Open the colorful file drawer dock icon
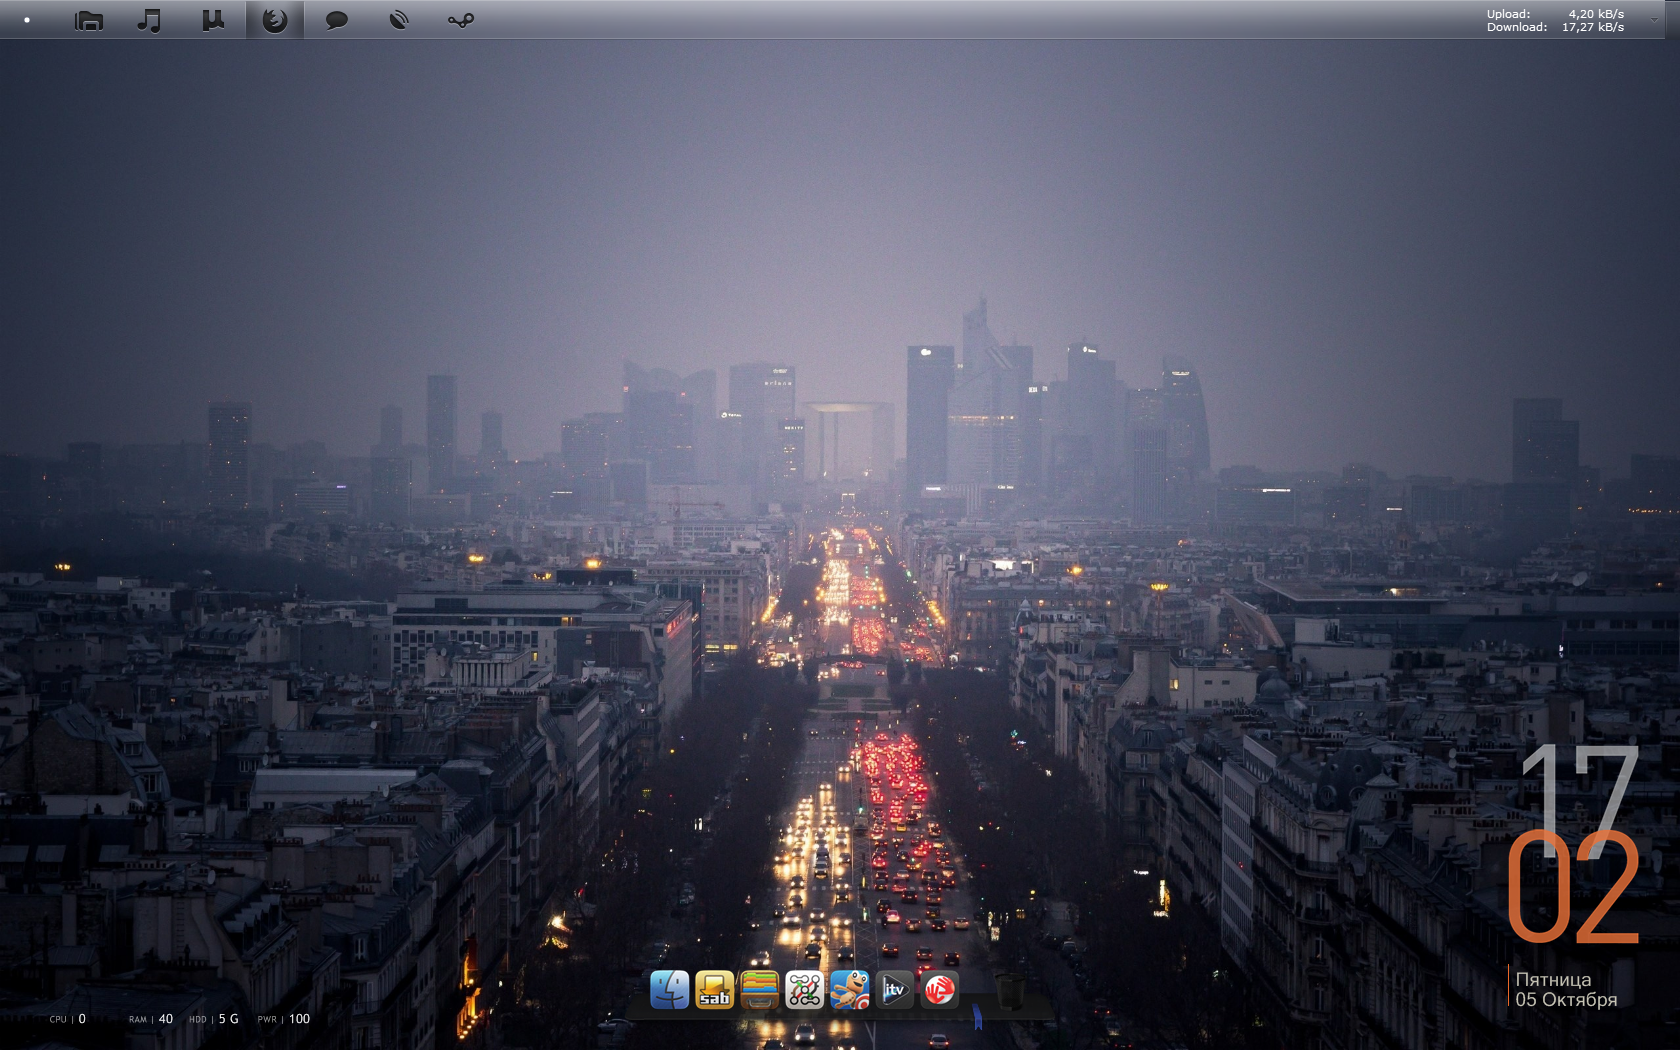1680x1050 pixels. click(759, 990)
